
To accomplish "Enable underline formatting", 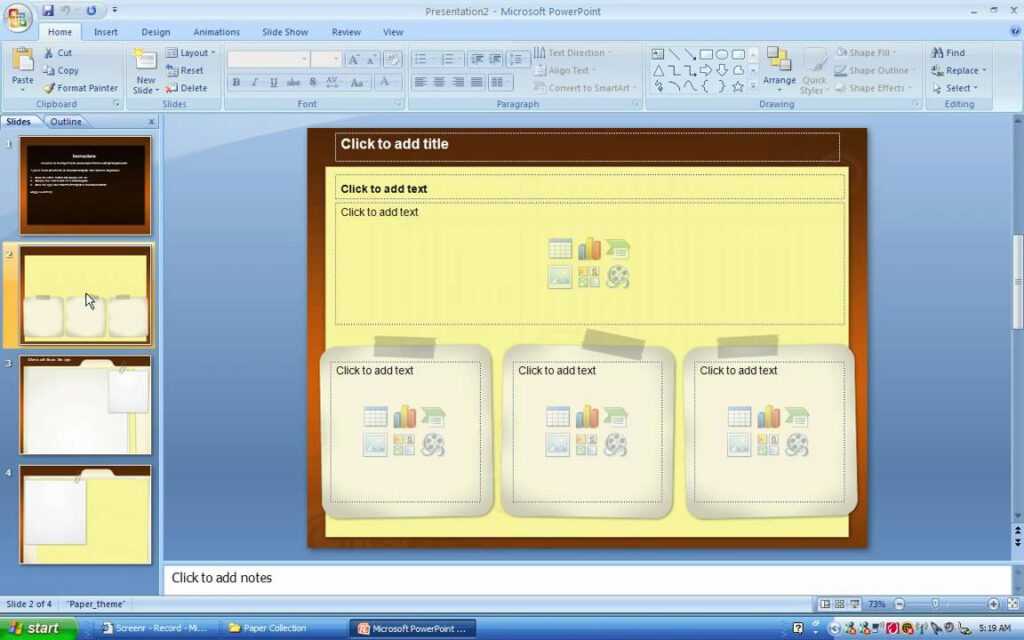I will tap(272, 82).
